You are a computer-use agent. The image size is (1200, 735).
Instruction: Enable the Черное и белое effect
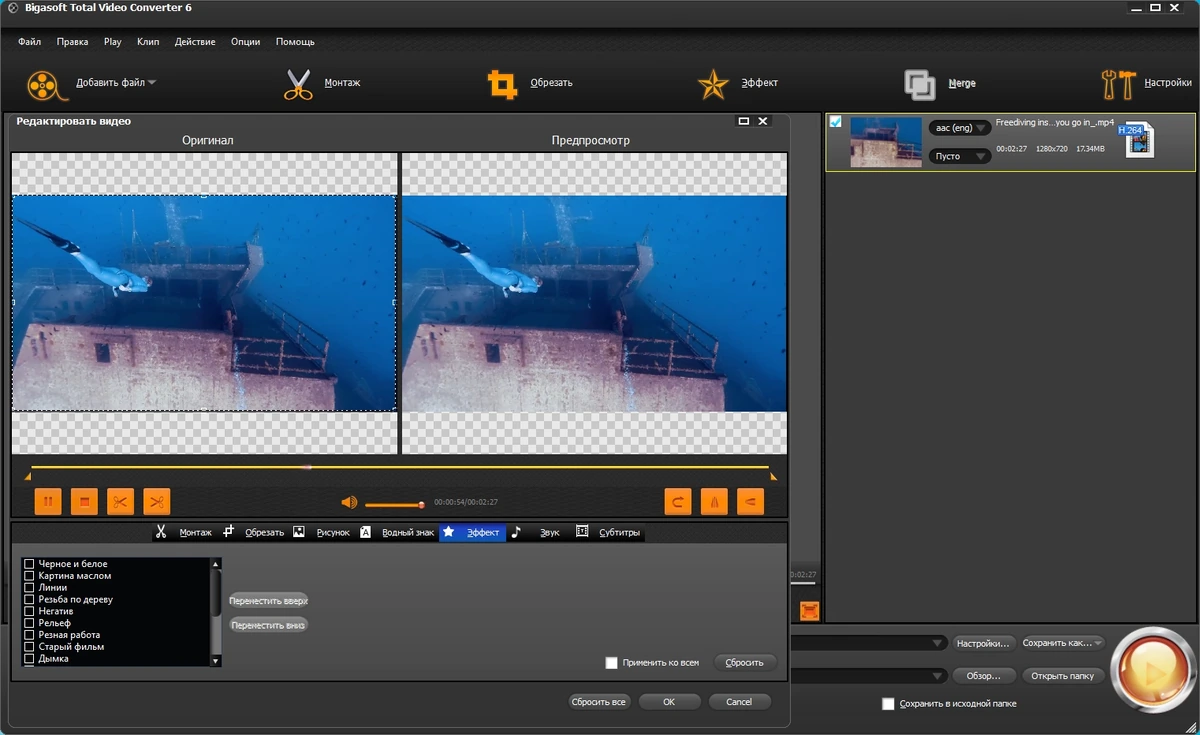(29, 564)
